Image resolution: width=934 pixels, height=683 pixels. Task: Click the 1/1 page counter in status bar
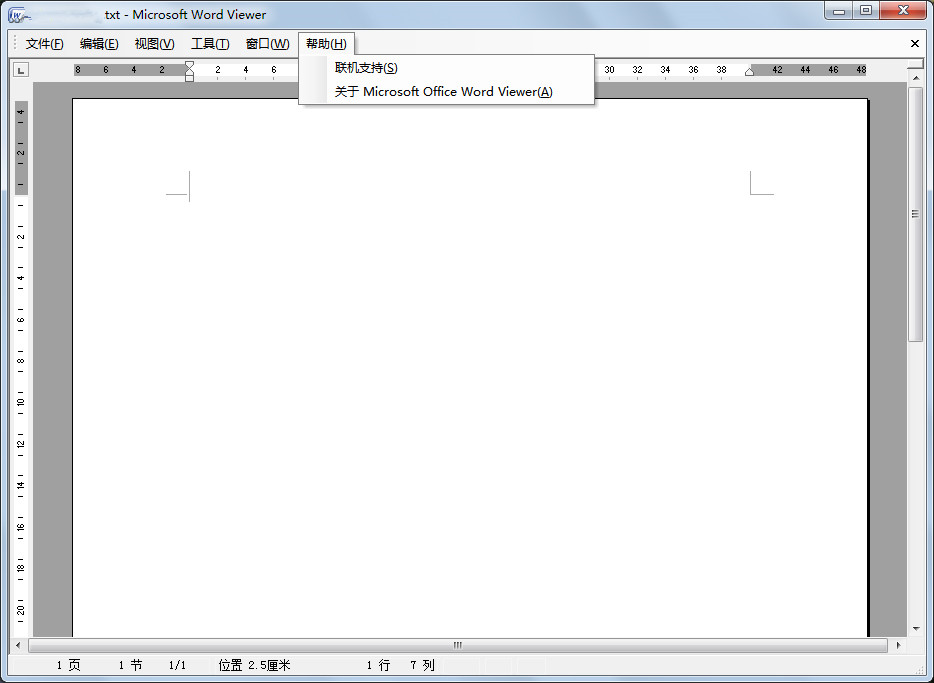(x=177, y=664)
